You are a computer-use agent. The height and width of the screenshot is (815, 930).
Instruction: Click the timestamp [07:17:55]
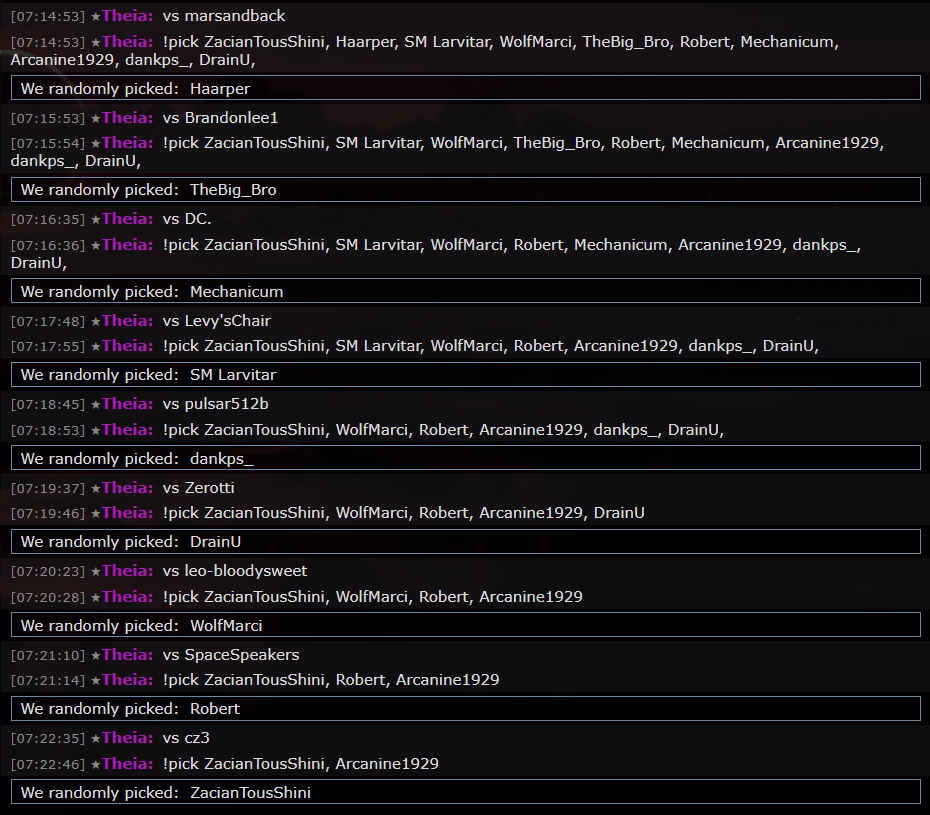(48, 346)
